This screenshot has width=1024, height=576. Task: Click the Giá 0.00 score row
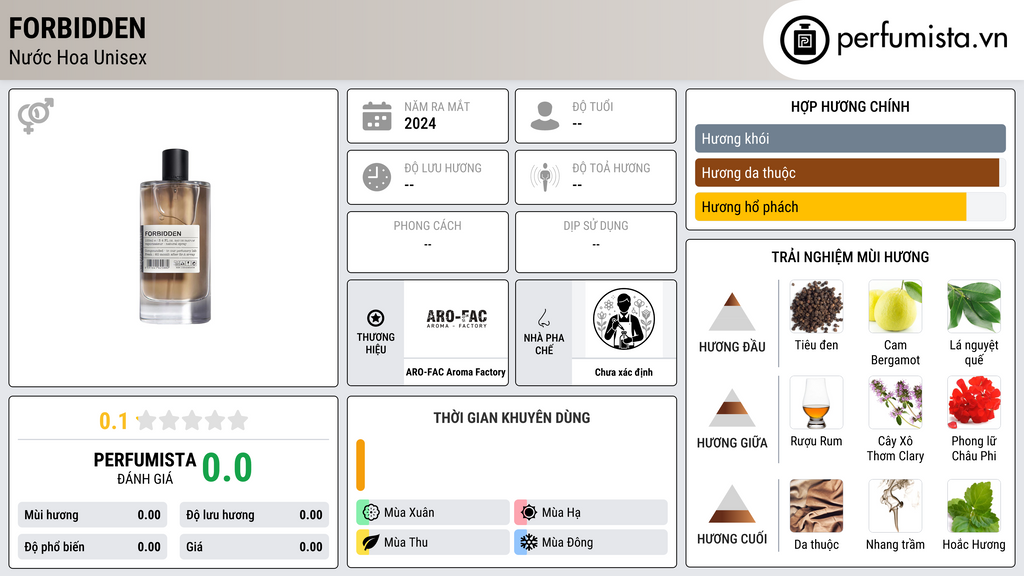point(254,547)
